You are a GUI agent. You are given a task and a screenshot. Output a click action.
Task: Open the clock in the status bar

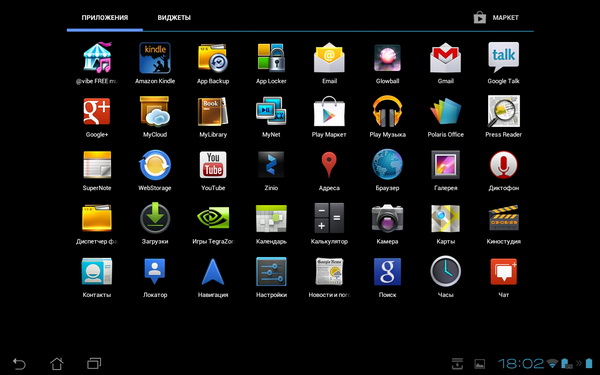[521, 363]
